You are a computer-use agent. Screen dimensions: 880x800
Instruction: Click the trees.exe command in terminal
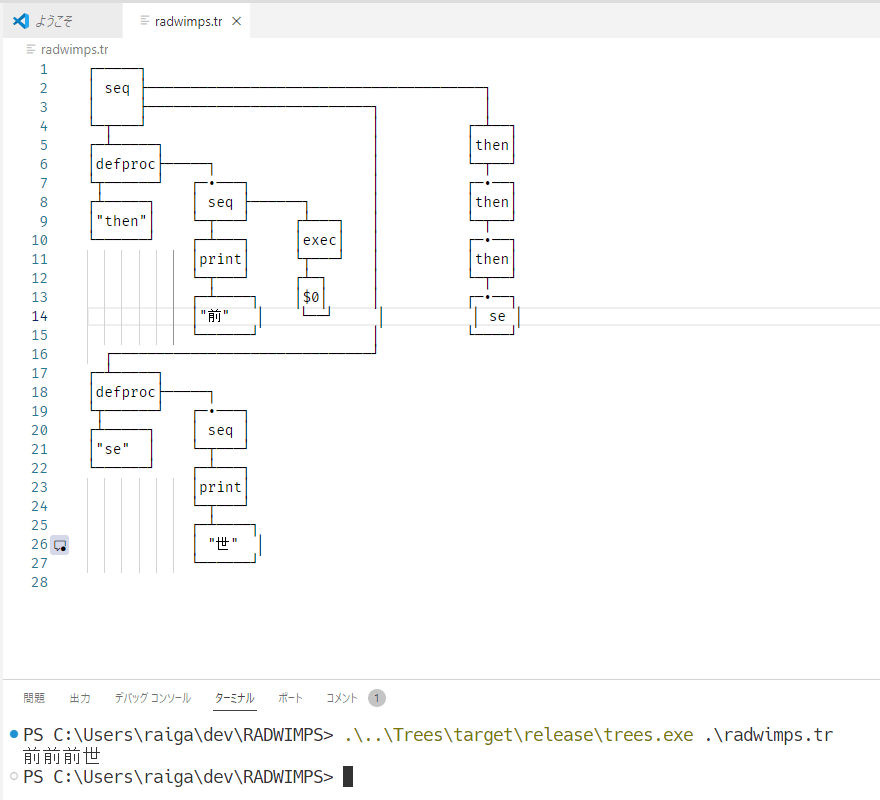[519, 735]
